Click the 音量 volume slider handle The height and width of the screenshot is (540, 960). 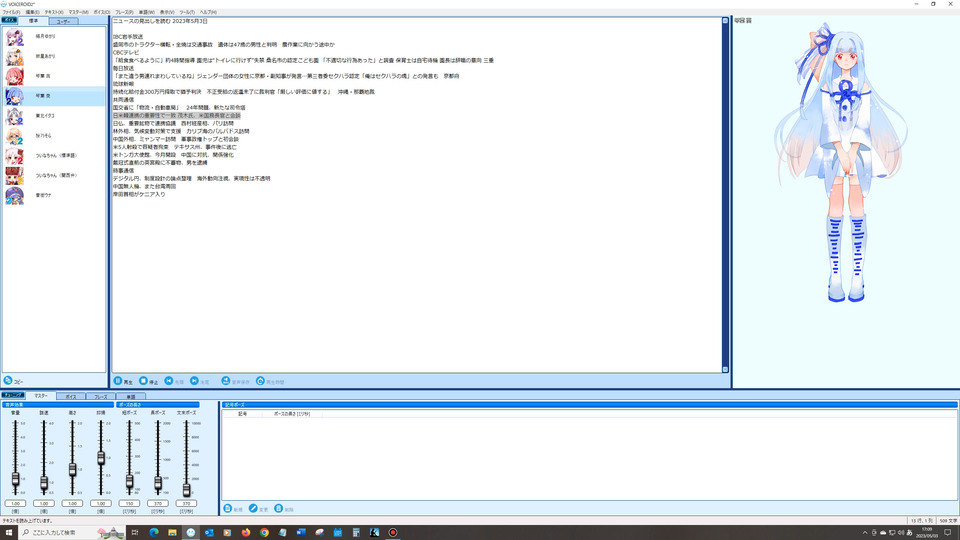pyautogui.click(x=15, y=479)
